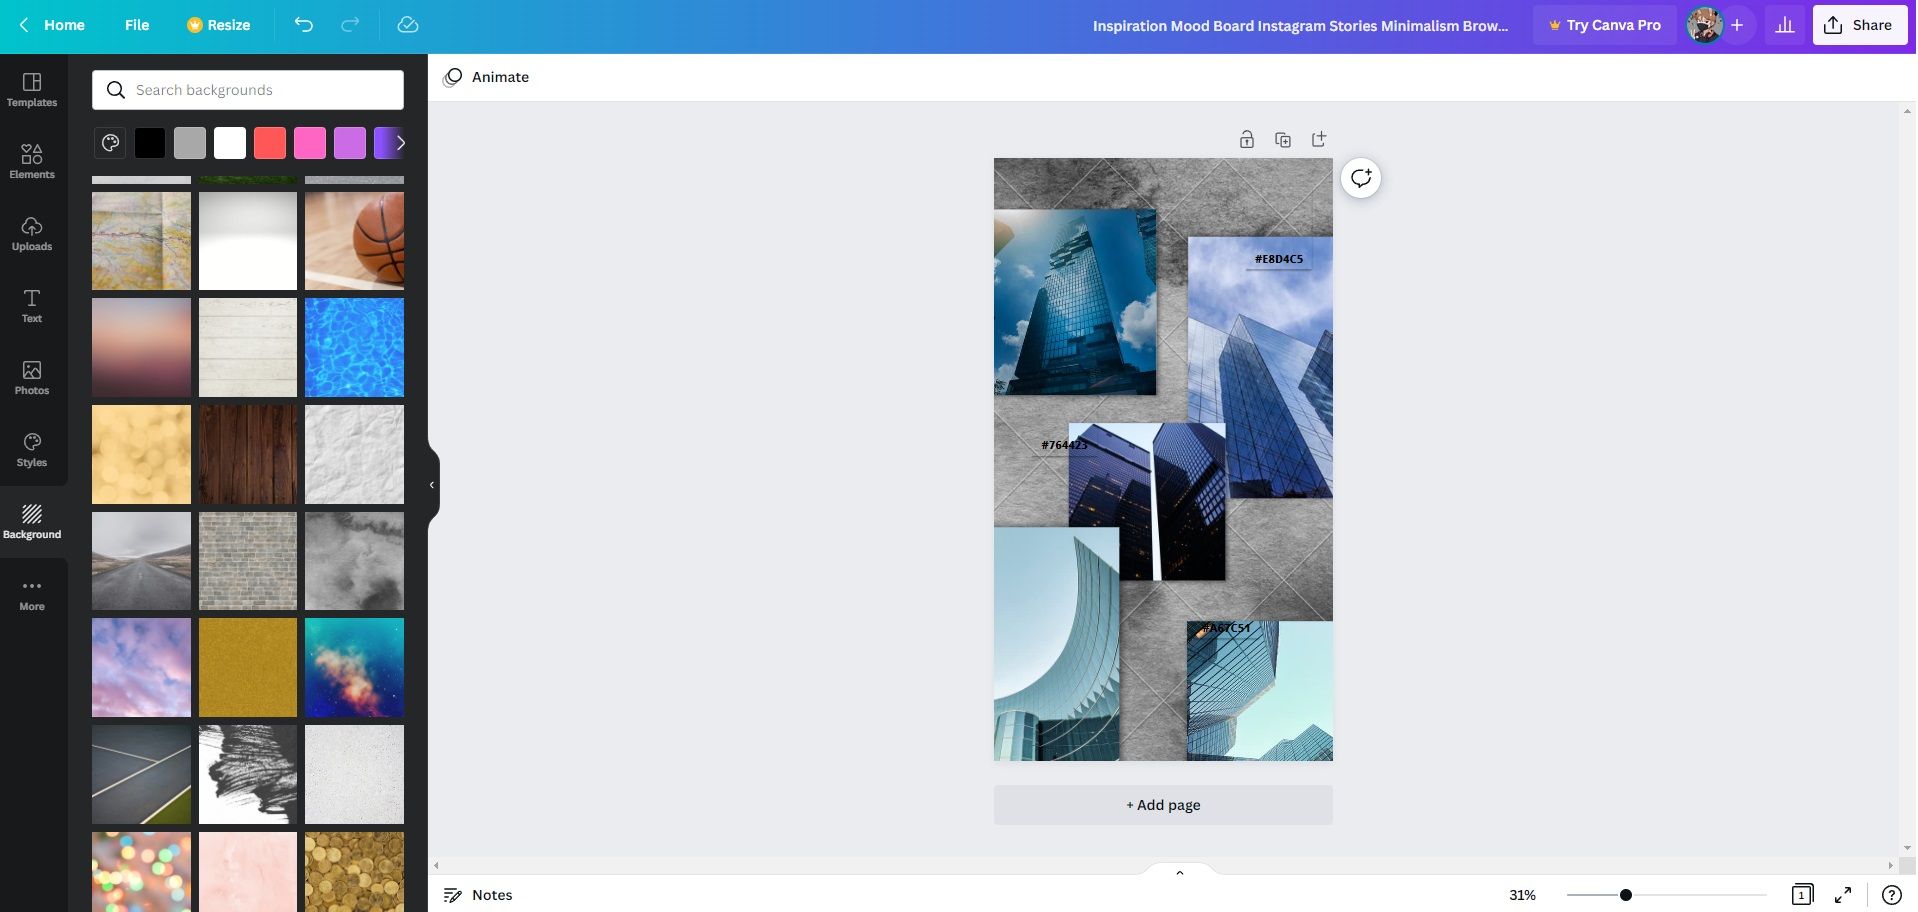Open the Text panel
Image resolution: width=1918 pixels, height=912 pixels.
coord(32,306)
